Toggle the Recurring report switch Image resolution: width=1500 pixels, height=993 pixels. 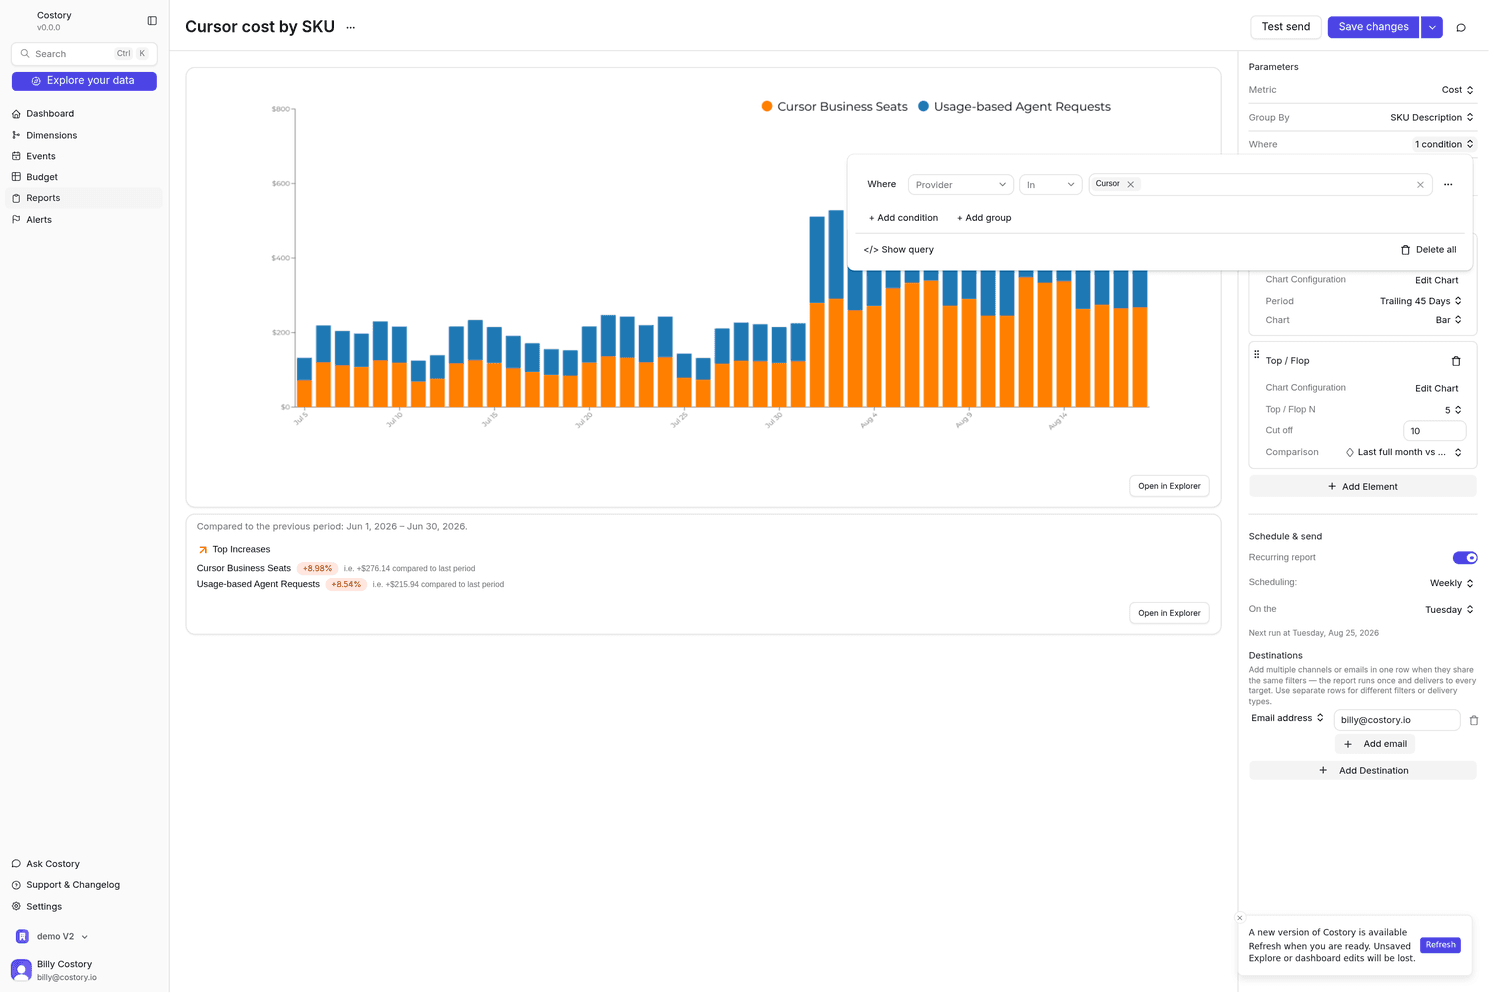[x=1464, y=558]
